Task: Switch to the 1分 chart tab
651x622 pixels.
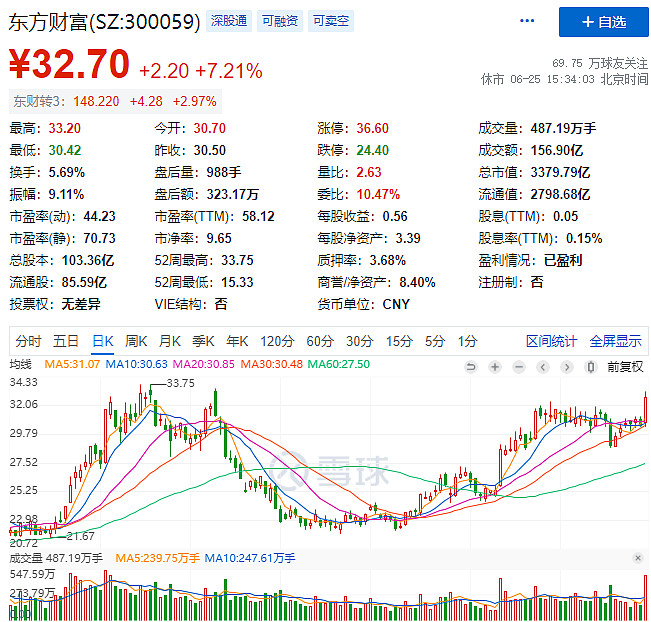Action: [467, 341]
